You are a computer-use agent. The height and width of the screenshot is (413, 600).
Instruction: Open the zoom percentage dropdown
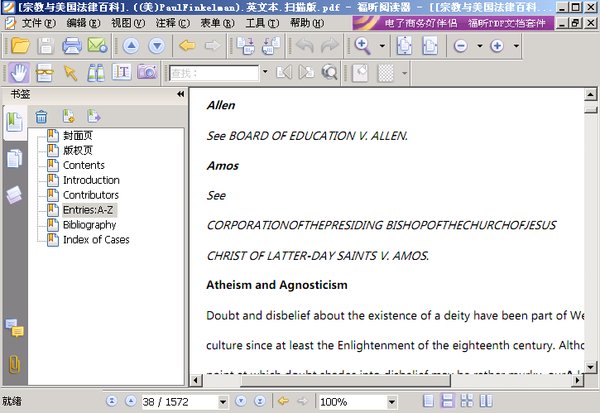pos(391,402)
